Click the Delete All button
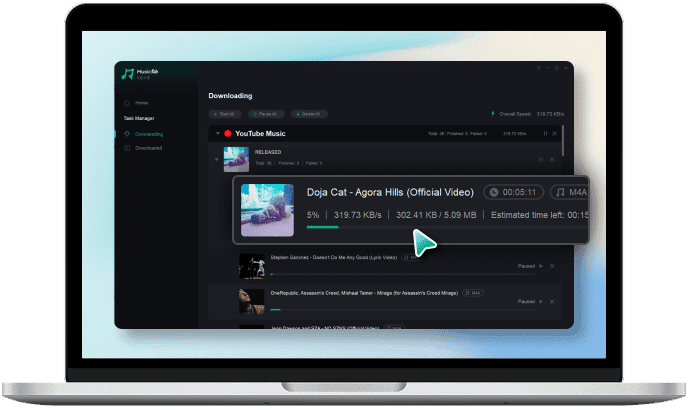Viewport: 688px width, 410px height. pyautogui.click(x=309, y=114)
